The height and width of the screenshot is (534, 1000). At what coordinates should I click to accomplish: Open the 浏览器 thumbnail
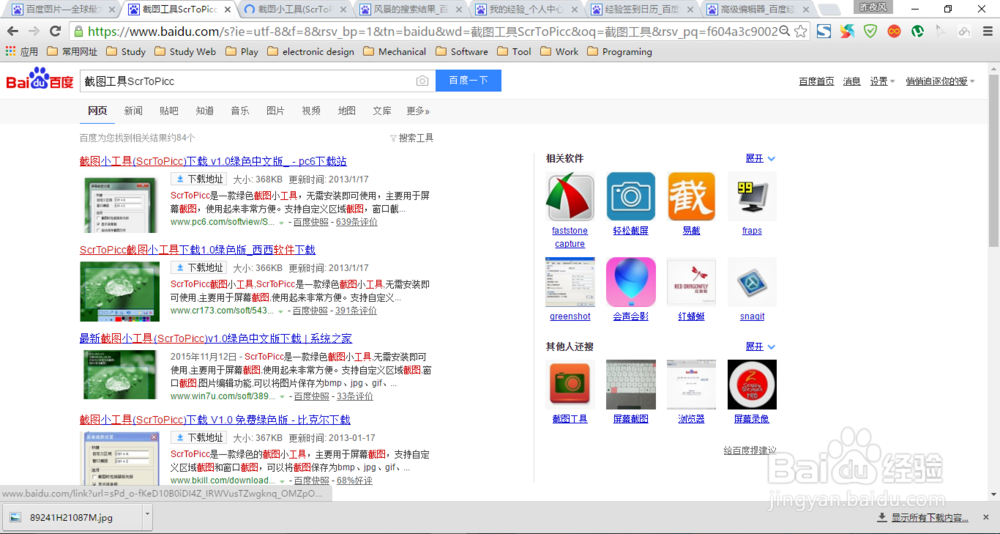[x=691, y=385]
